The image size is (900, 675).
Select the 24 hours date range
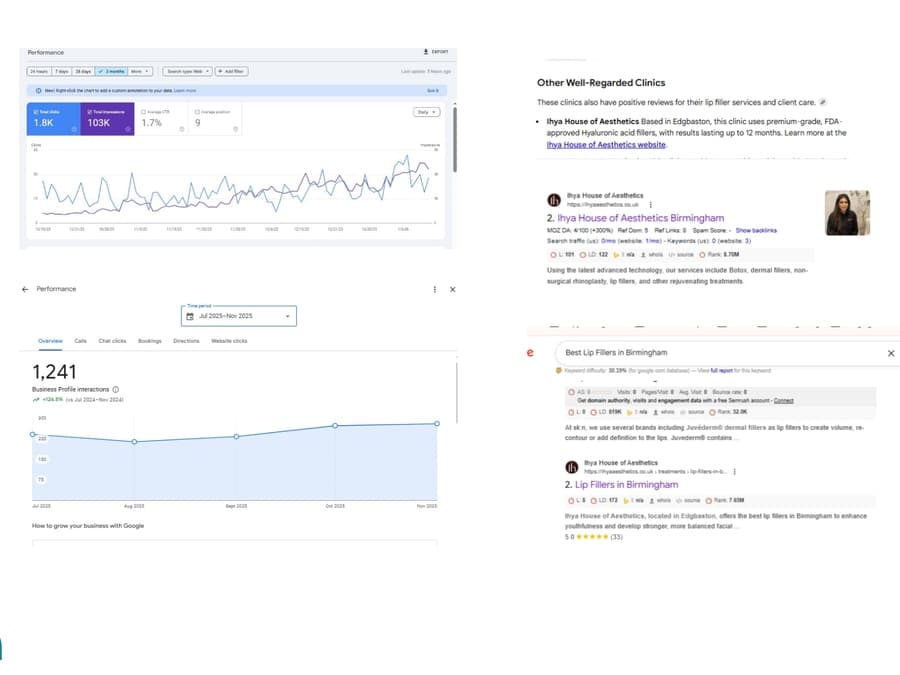[x=39, y=71]
